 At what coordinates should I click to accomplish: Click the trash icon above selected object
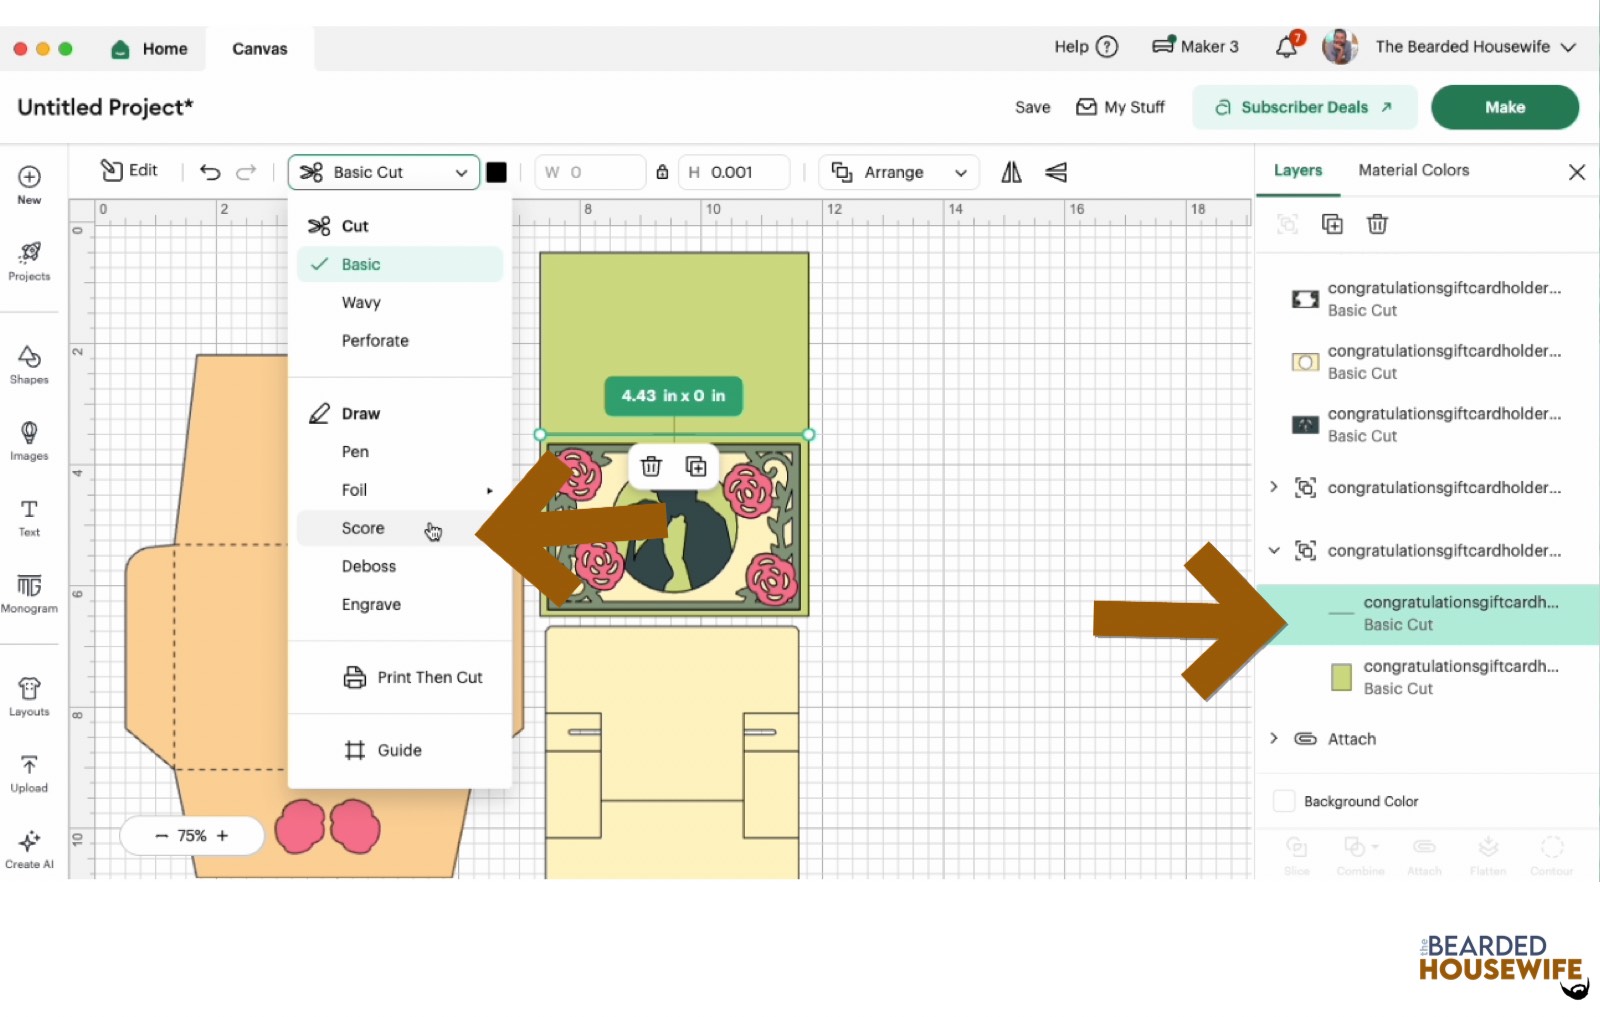tap(651, 466)
